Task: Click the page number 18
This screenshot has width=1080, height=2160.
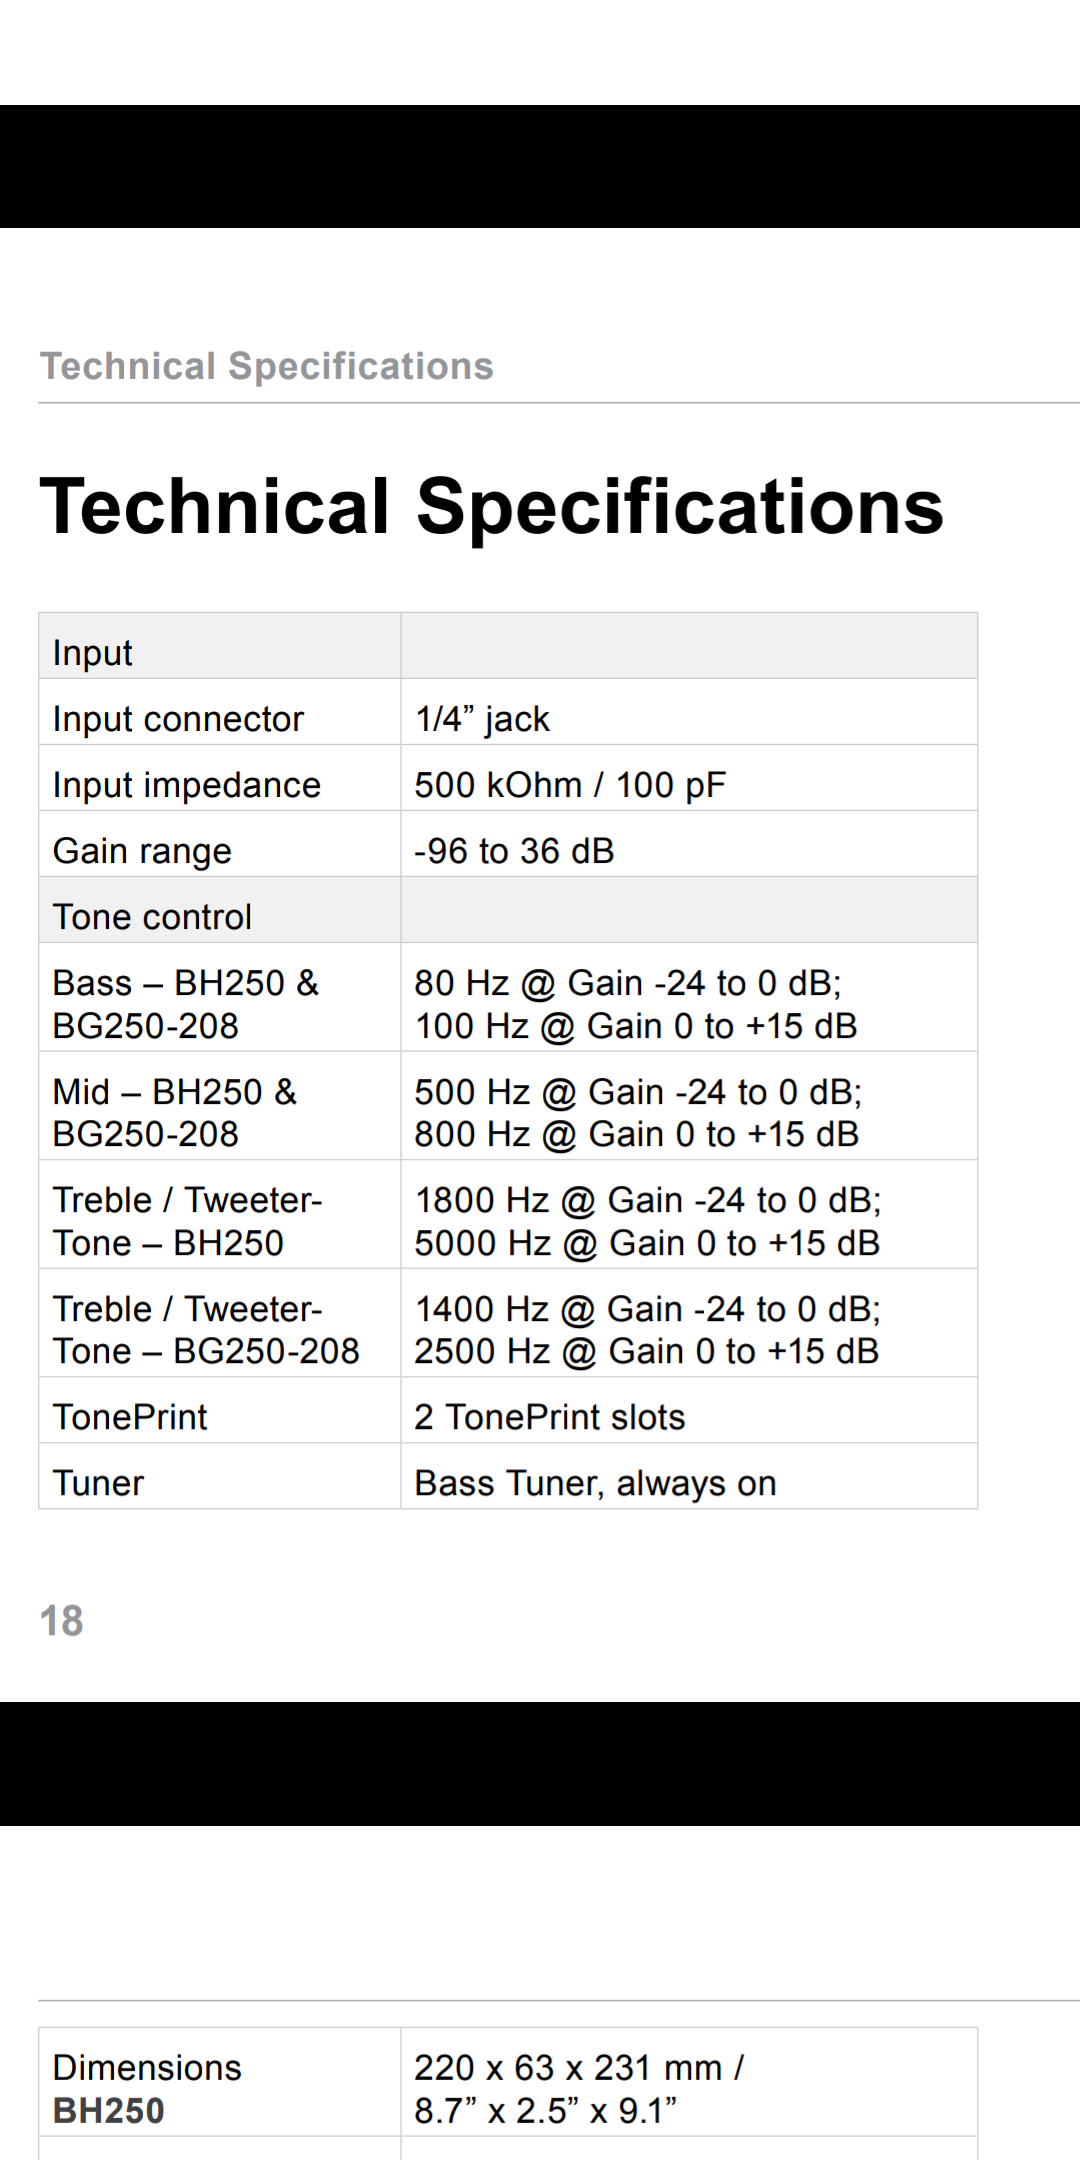Action: coord(61,1621)
